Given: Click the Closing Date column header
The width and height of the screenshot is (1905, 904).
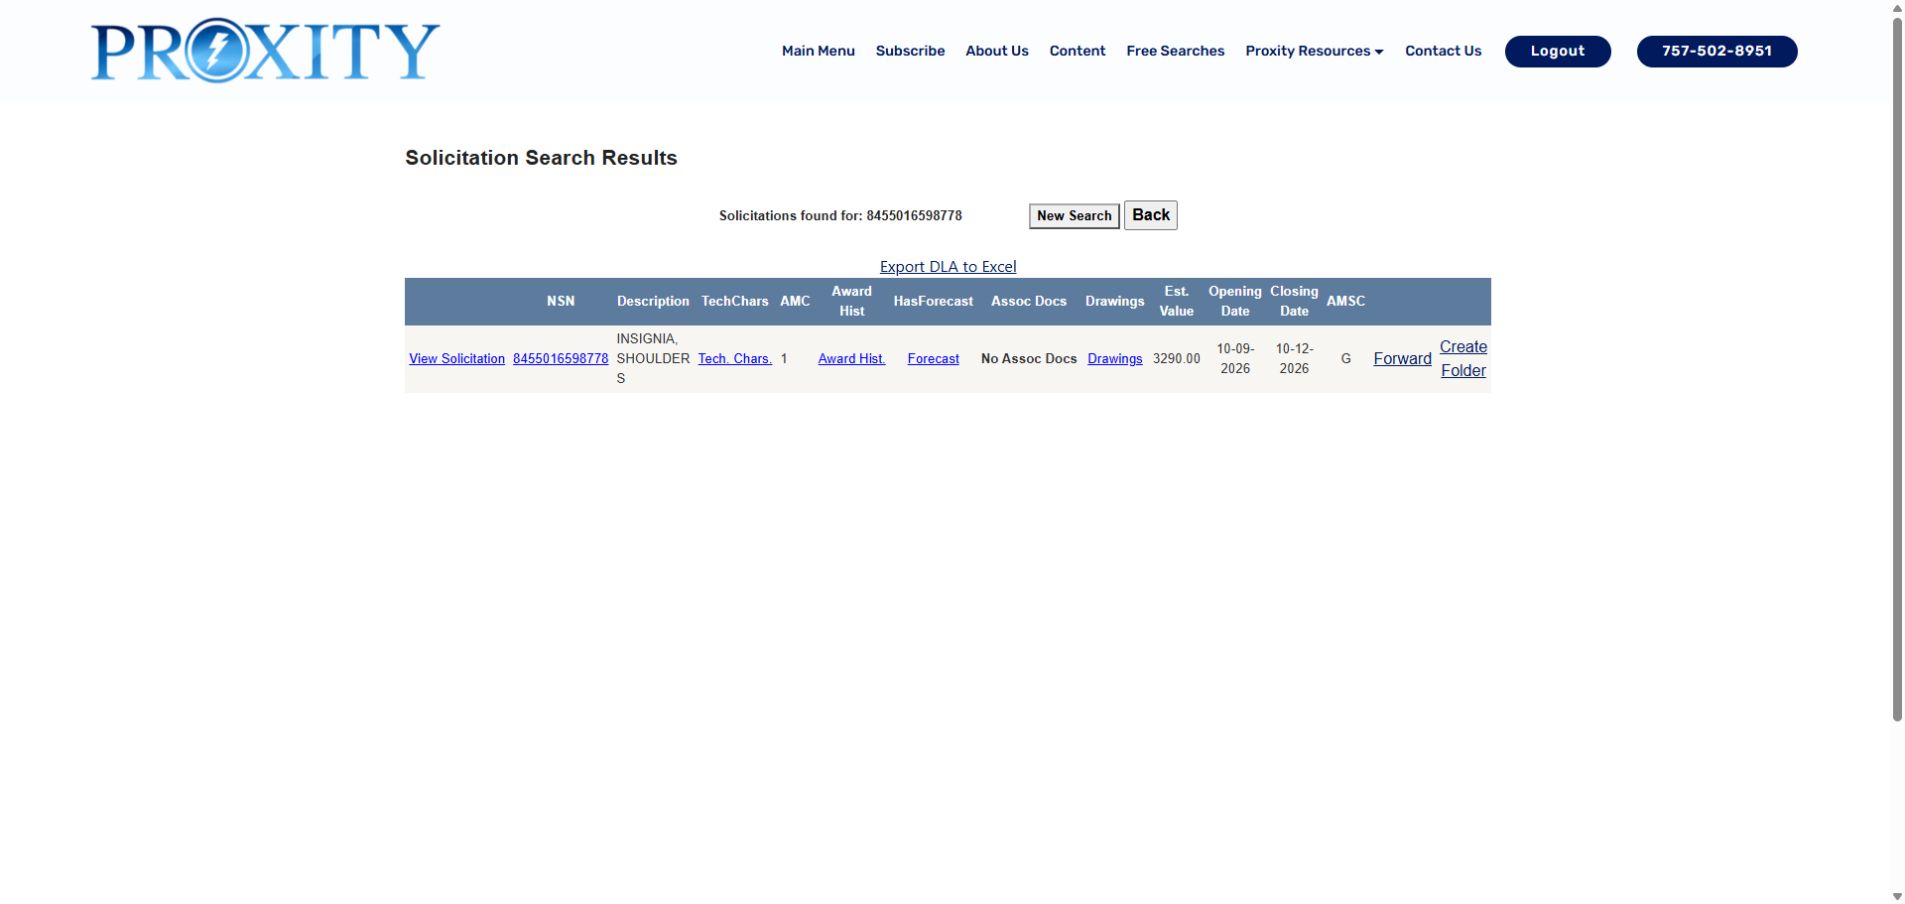Looking at the screenshot, I should pyautogui.click(x=1294, y=301).
